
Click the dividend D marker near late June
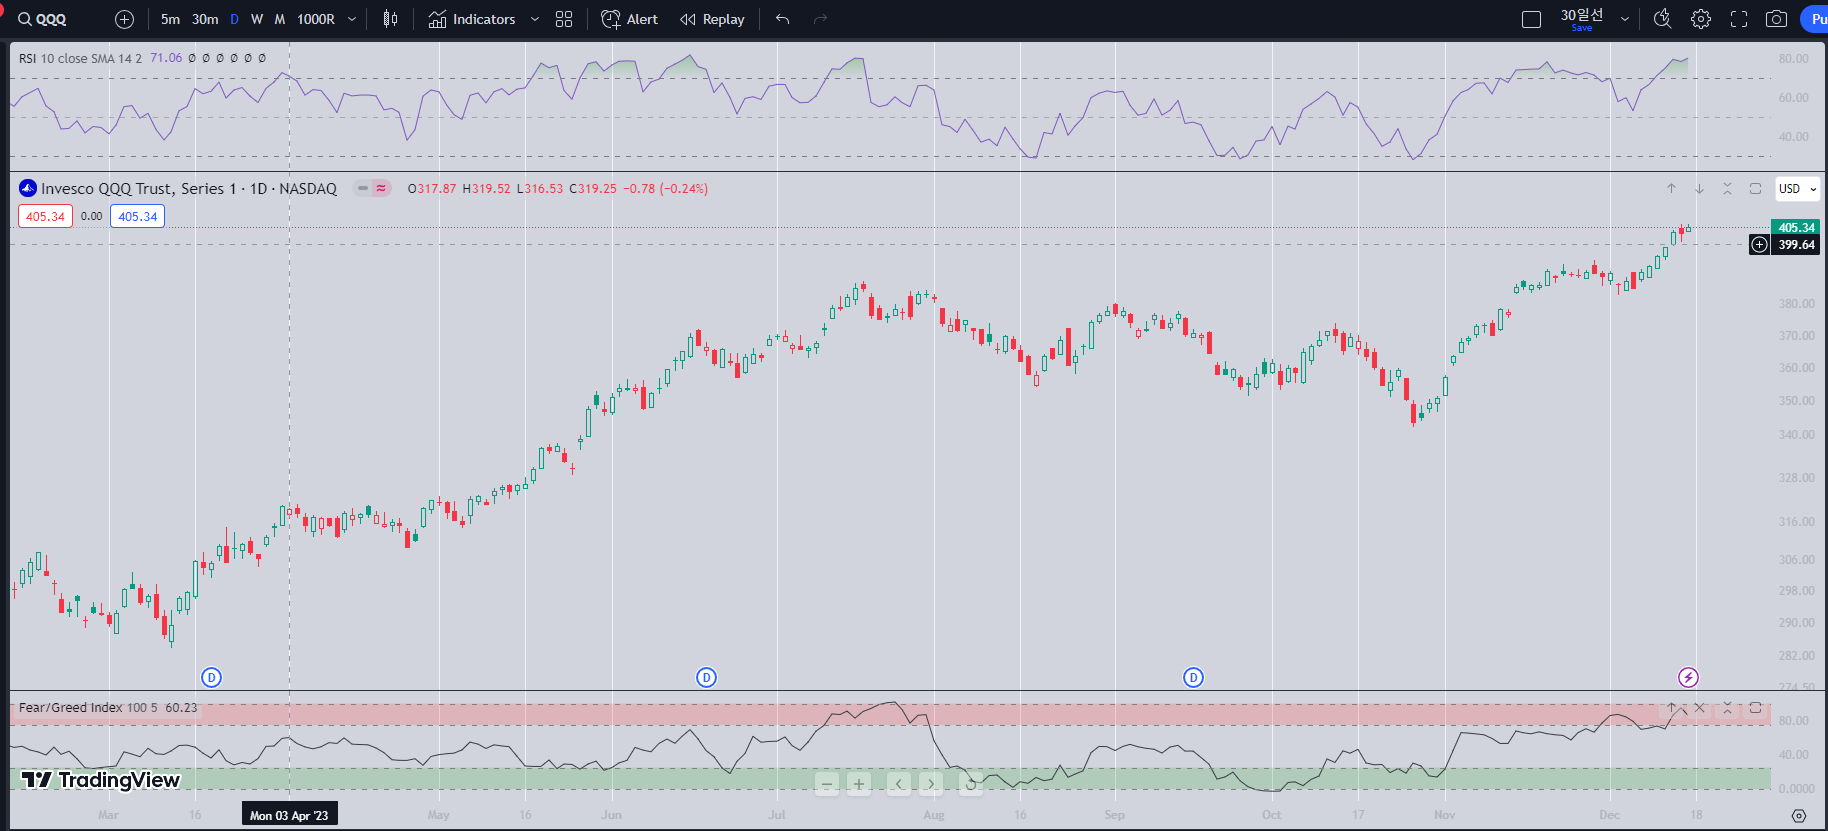706,677
